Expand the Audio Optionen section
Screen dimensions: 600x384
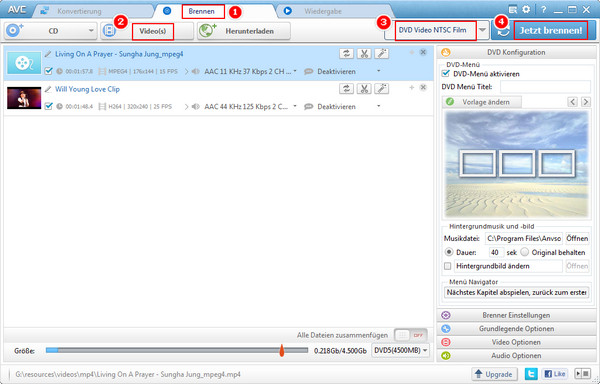[516, 355]
